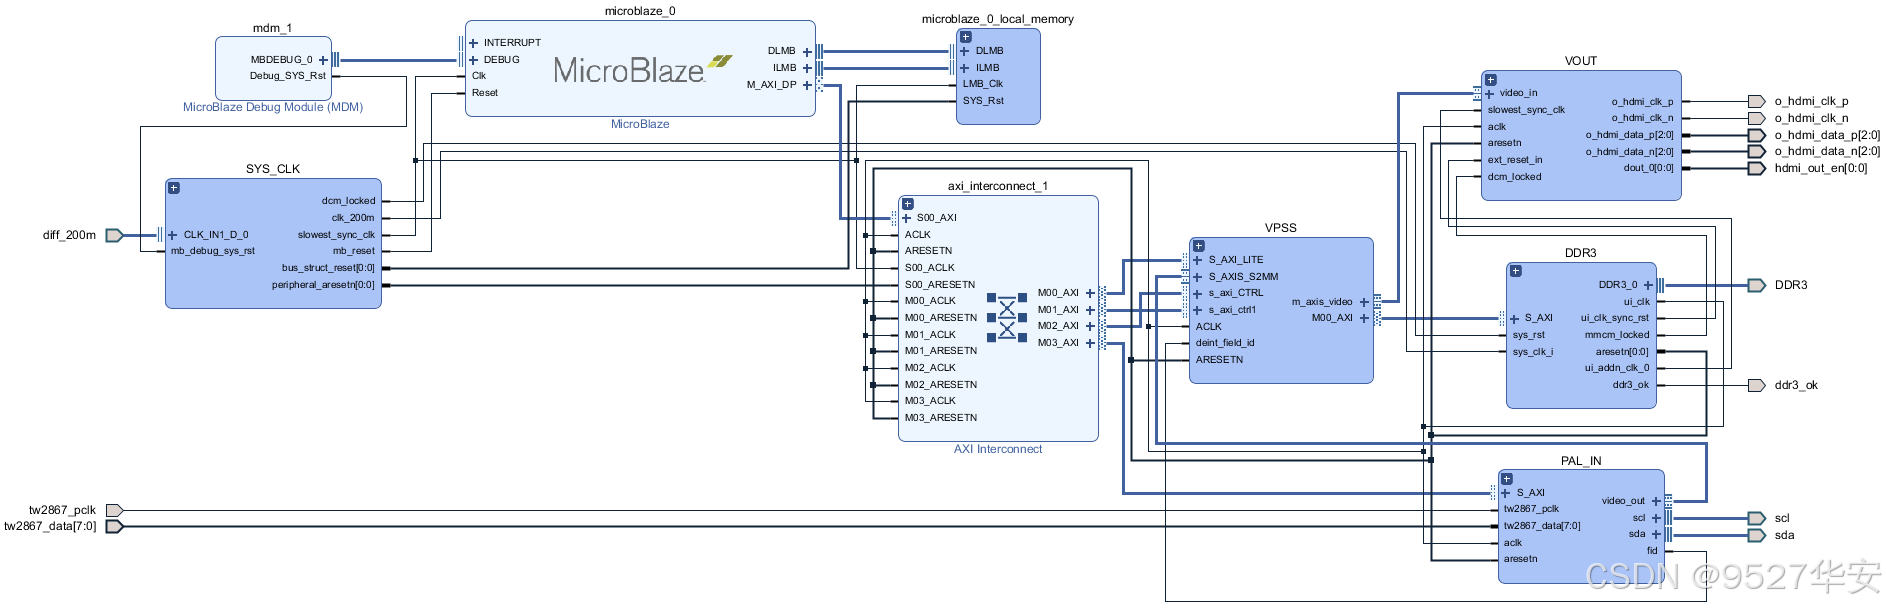Click the MicroBlaze label under microblaze_0
The image size is (1886, 609).
(640, 124)
